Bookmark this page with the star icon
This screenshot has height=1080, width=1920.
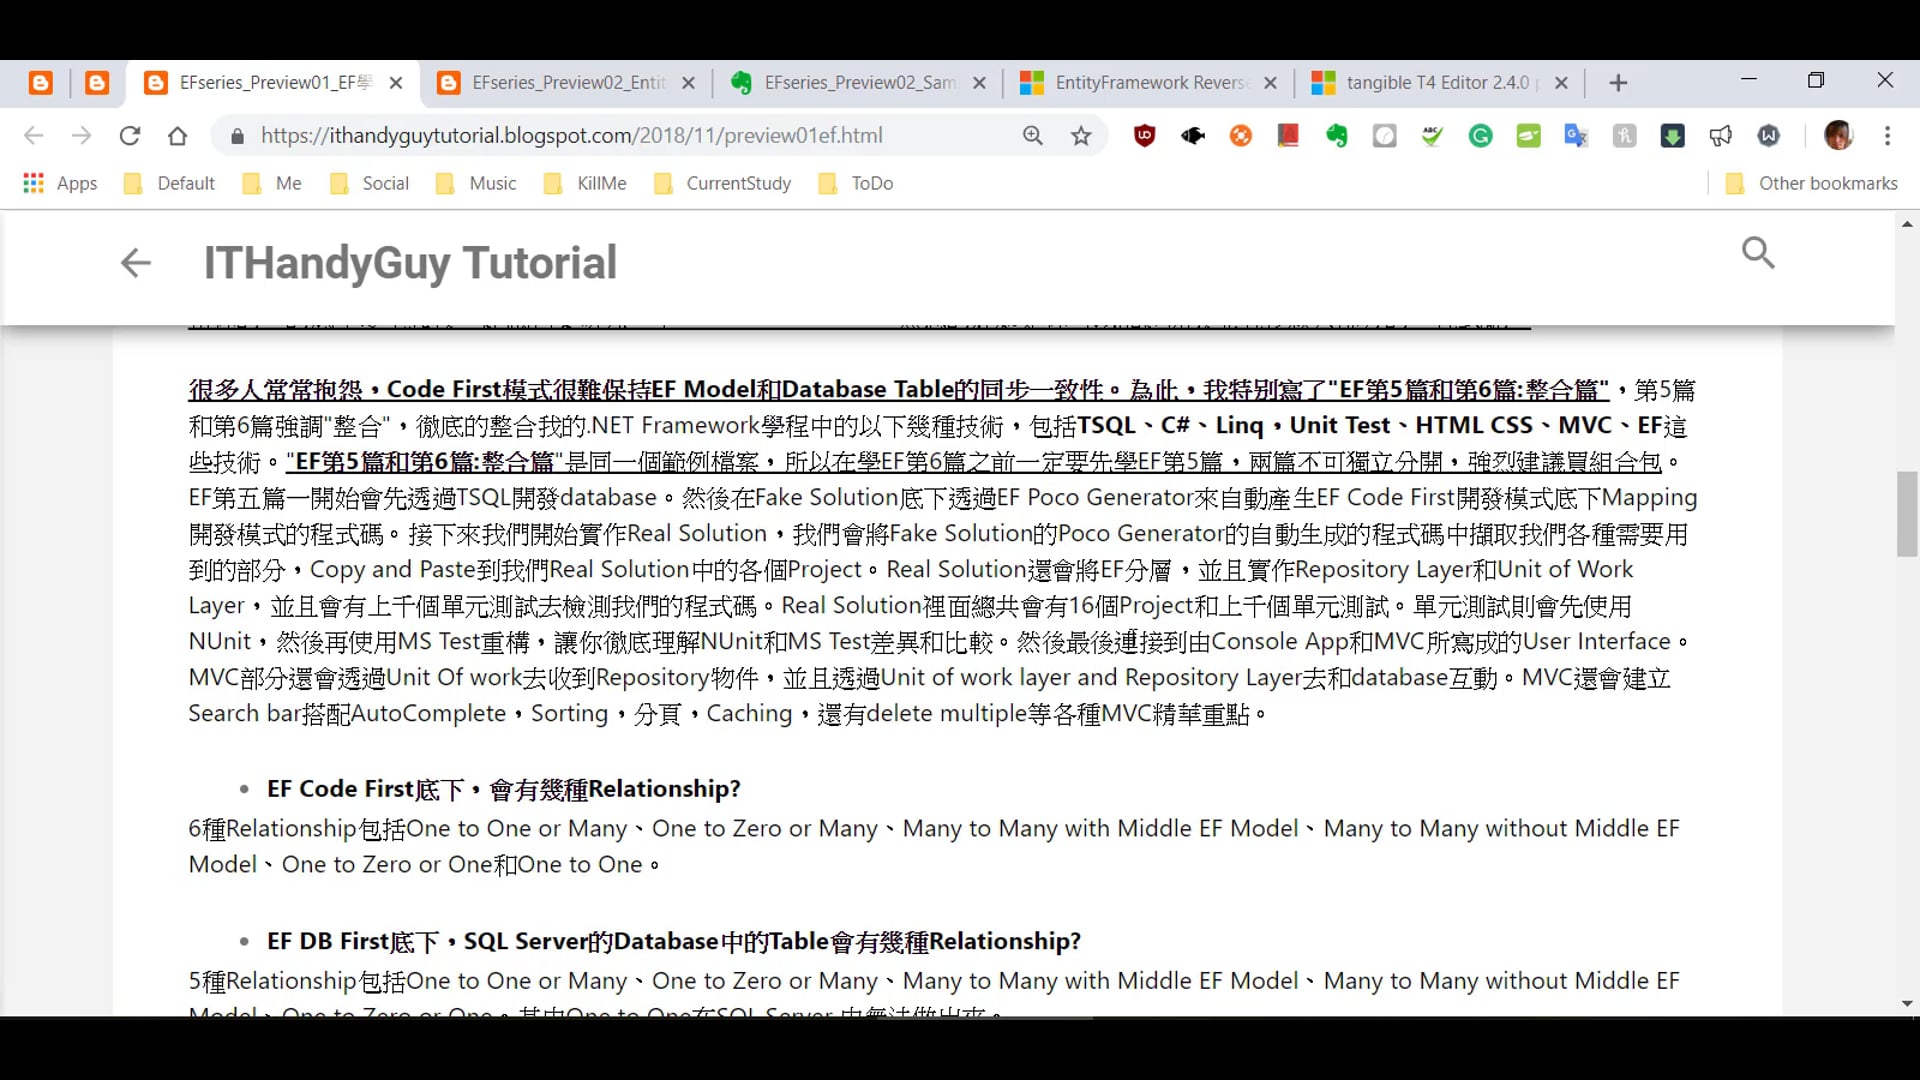point(1081,136)
